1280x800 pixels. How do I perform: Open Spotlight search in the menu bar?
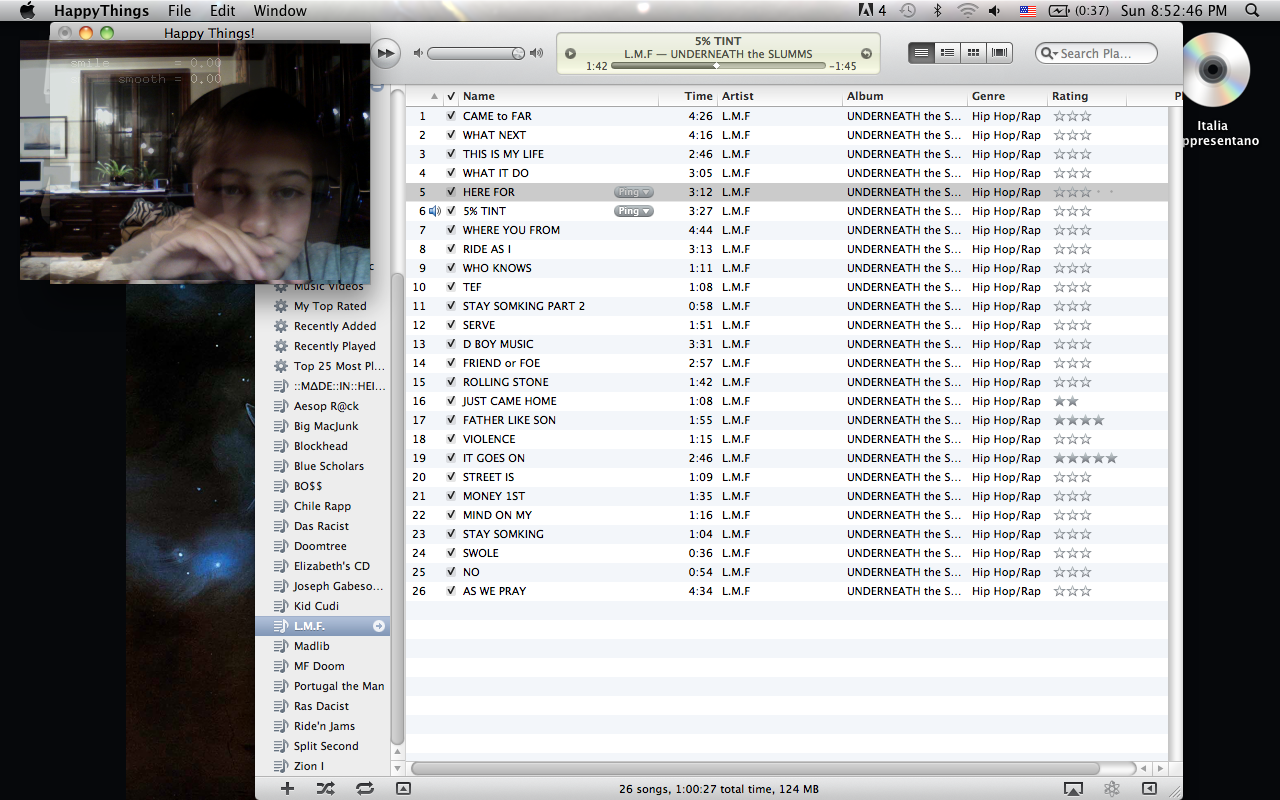pos(1252,11)
